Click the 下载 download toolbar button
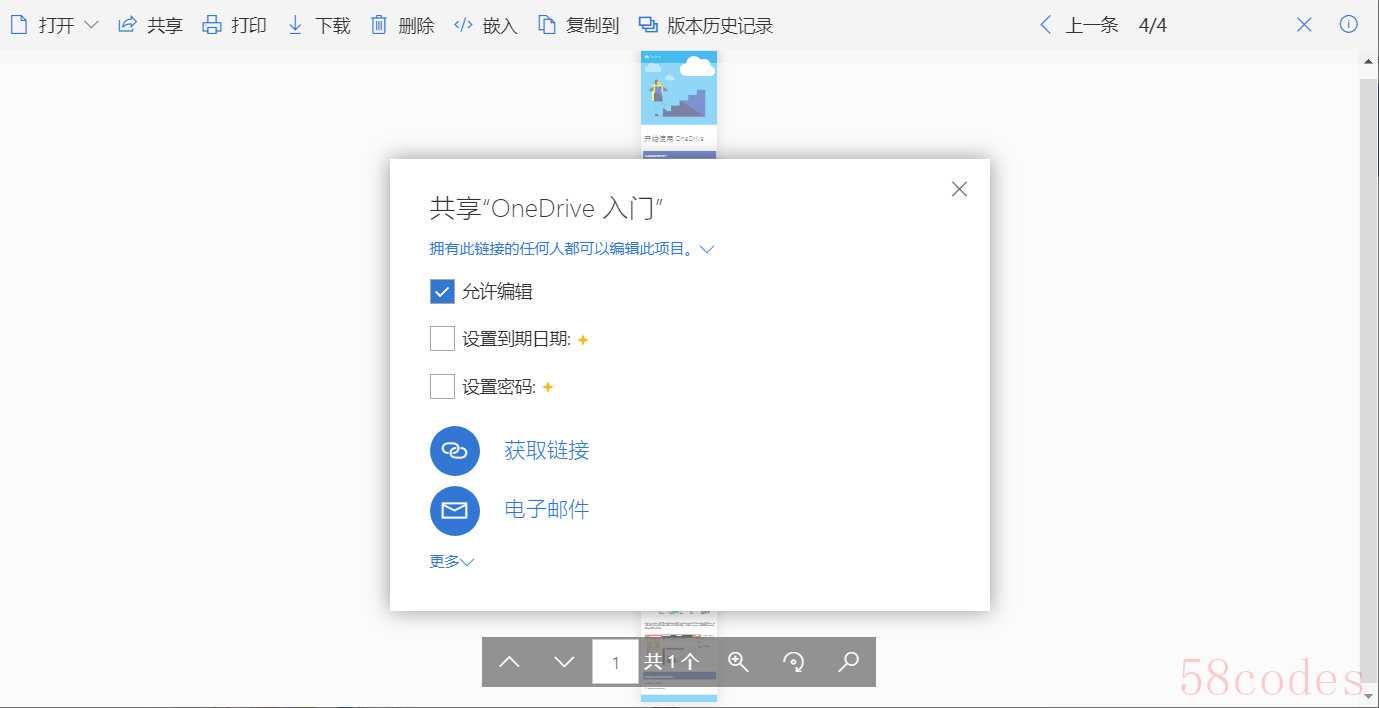Viewport: 1379px width, 708px height. pyautogui.click(x=318, y=25)
